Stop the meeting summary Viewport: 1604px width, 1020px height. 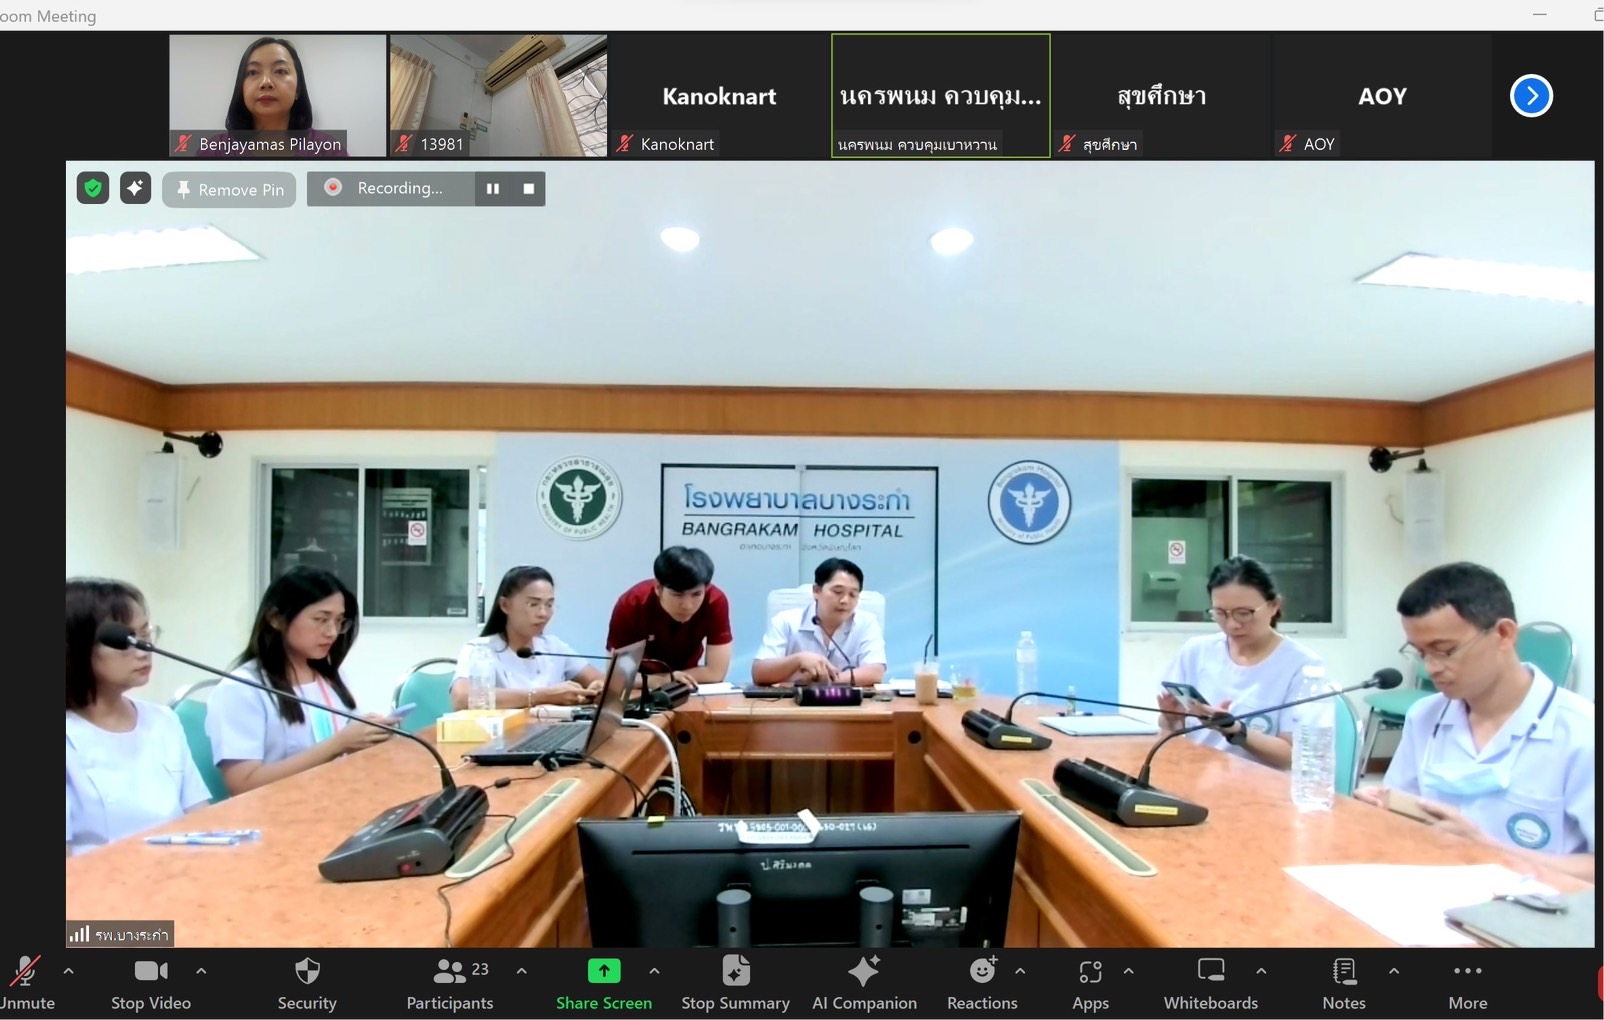click(x=735, y=983)
